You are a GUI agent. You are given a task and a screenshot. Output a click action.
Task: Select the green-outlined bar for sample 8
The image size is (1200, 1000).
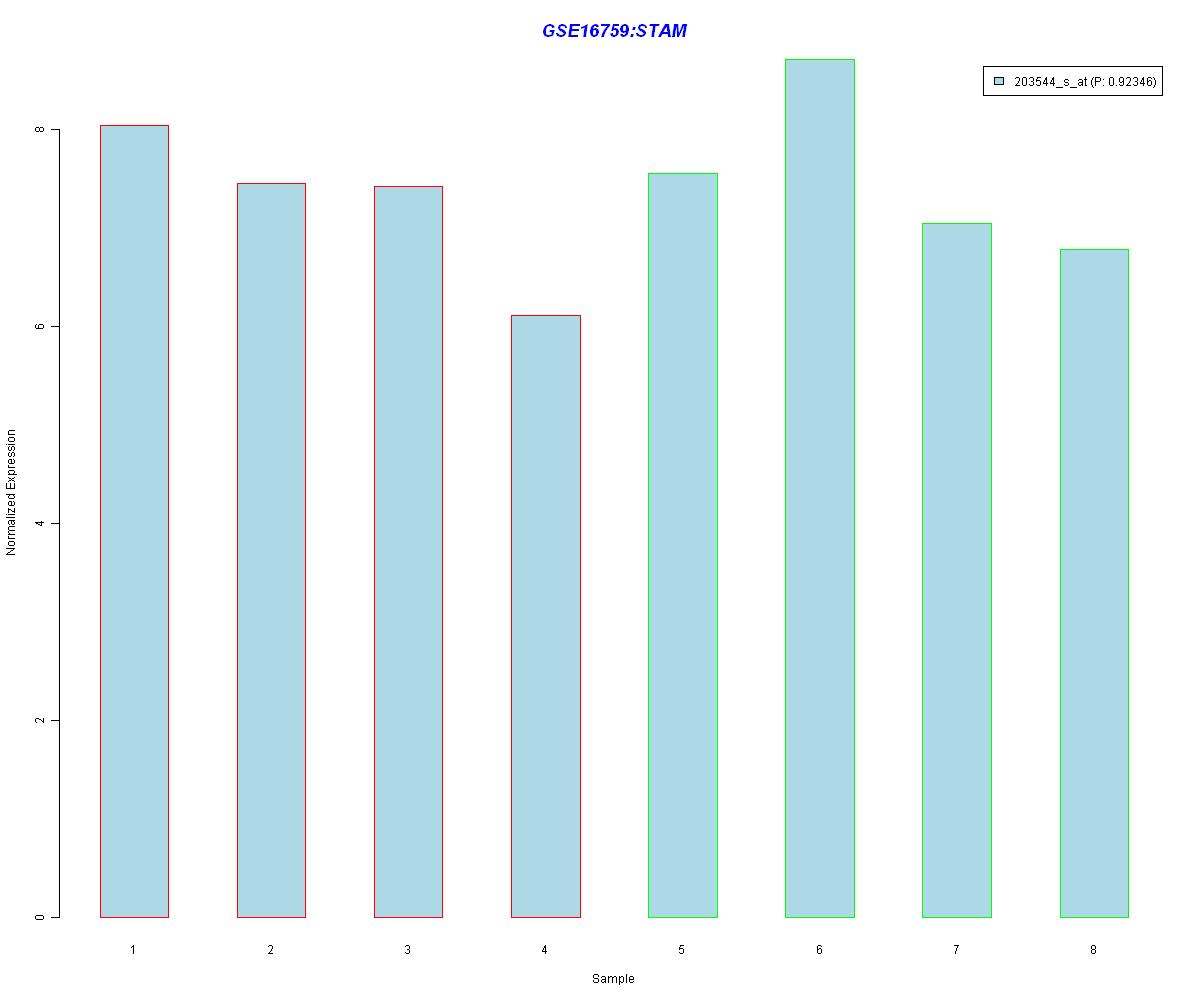1094,583
